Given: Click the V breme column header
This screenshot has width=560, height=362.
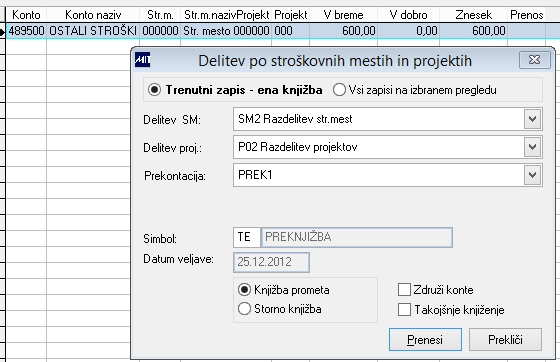Looking at the screenshot, I should click(x=343, y=15).
